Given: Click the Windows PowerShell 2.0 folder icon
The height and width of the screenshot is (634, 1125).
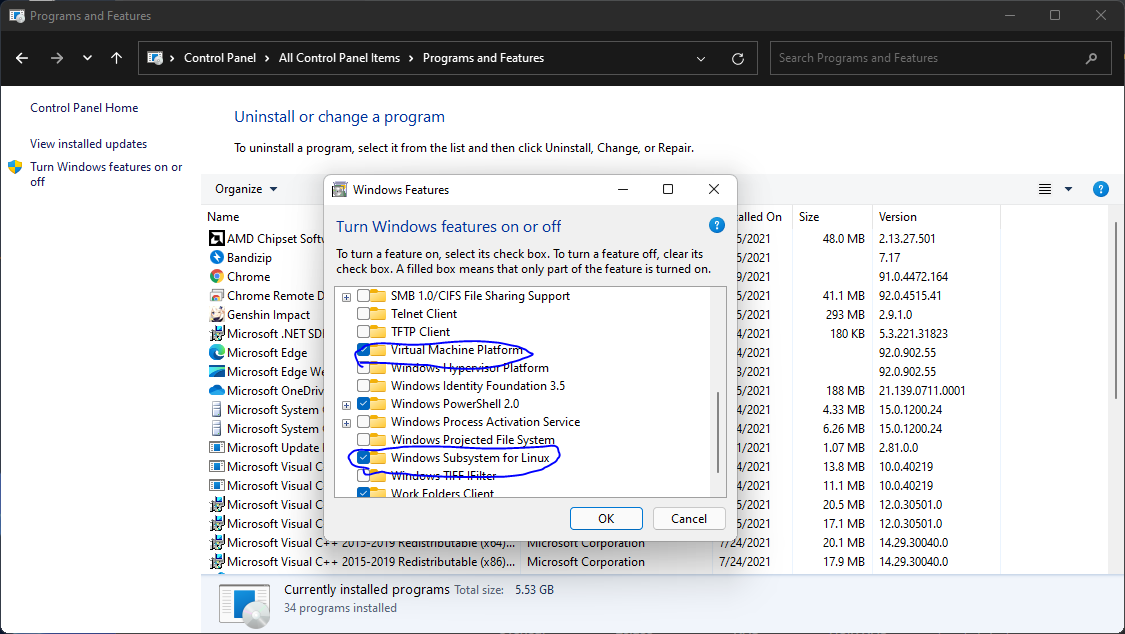Looking at the screenshot, I should tap(378, 404).
